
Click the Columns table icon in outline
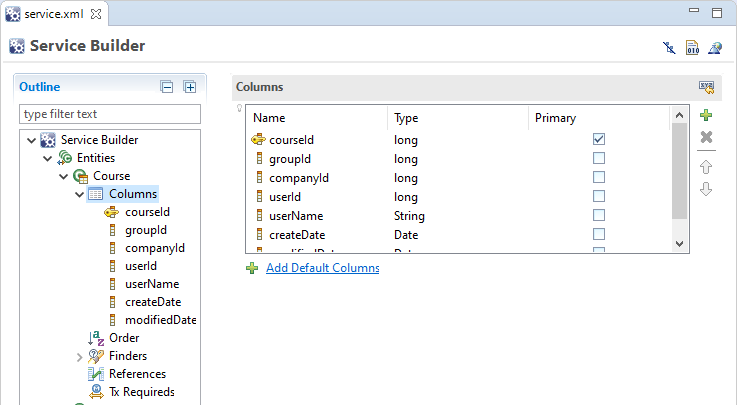(95, 194)
